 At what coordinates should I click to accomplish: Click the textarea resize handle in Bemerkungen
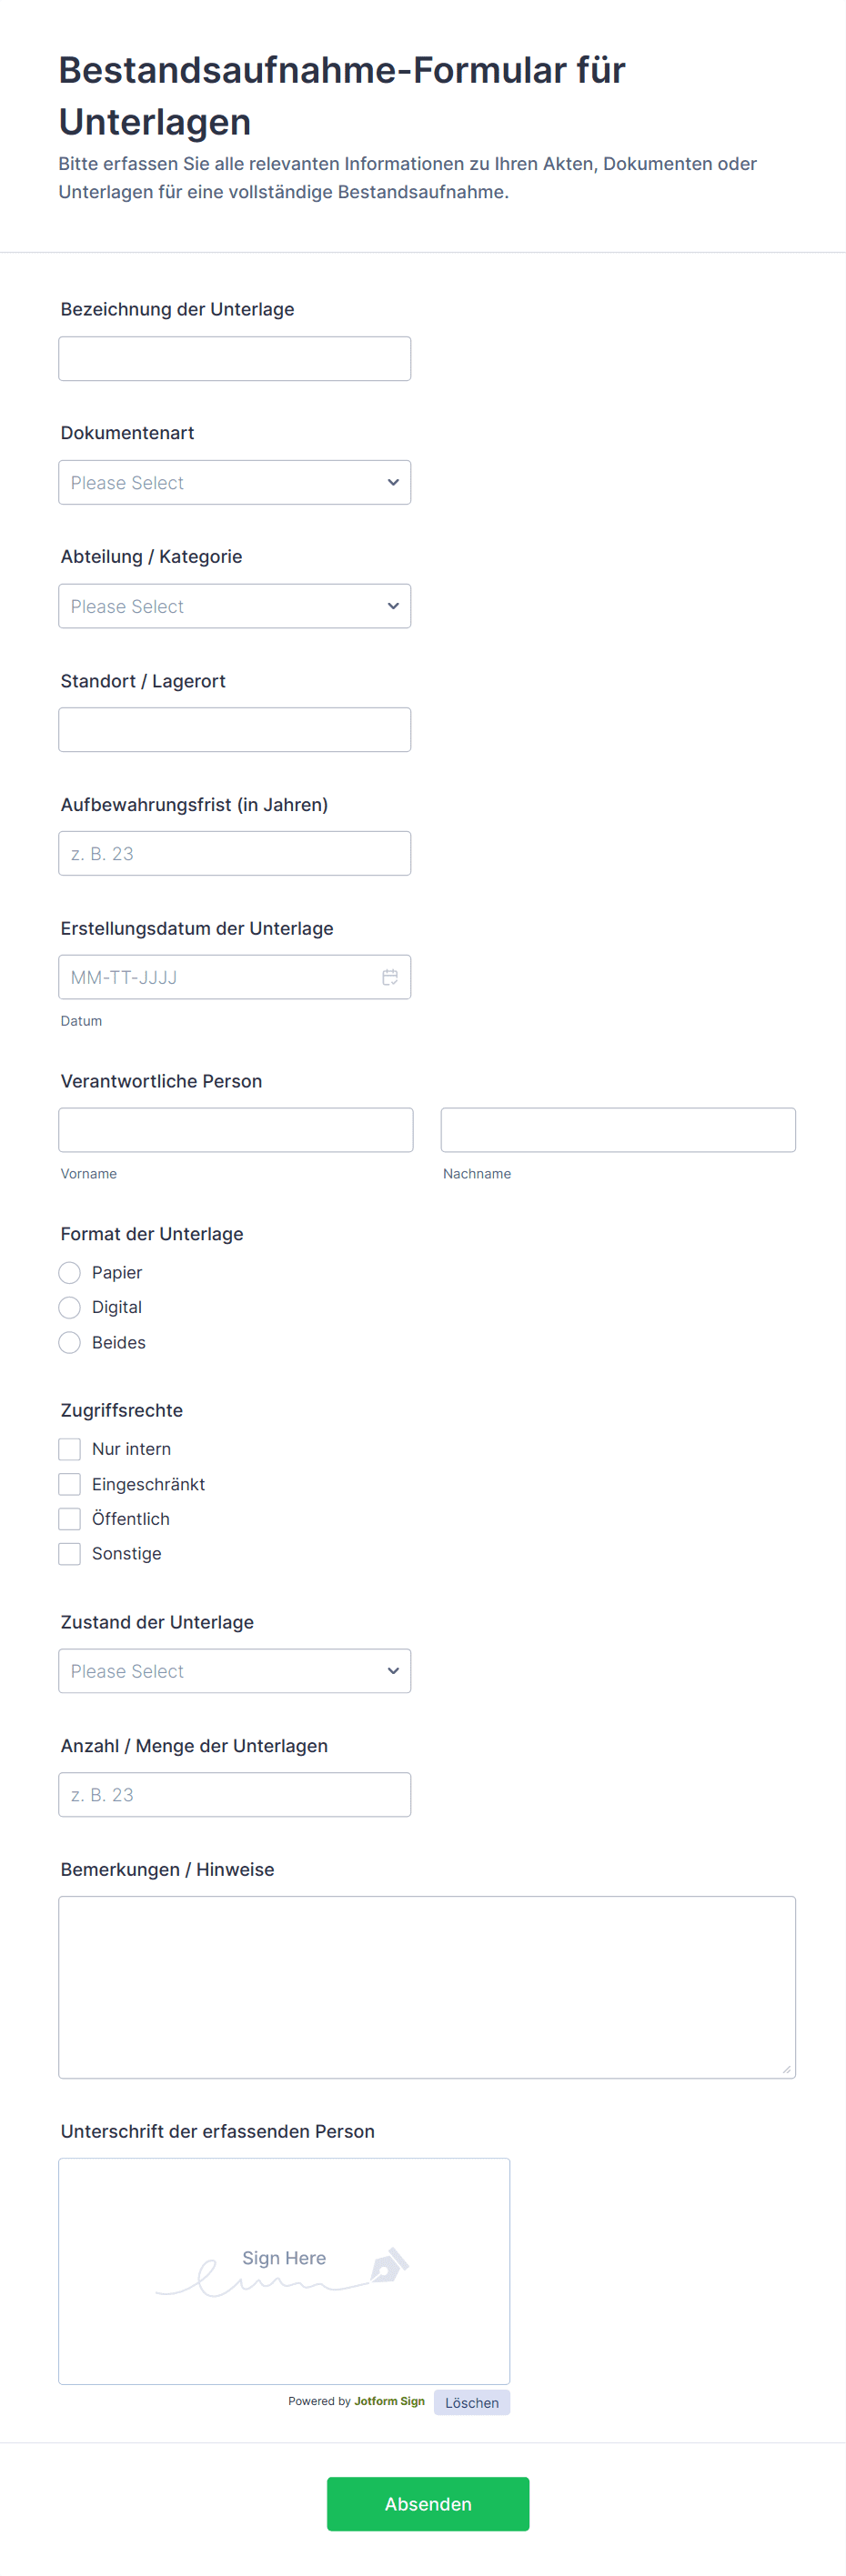click(786, 2069)
